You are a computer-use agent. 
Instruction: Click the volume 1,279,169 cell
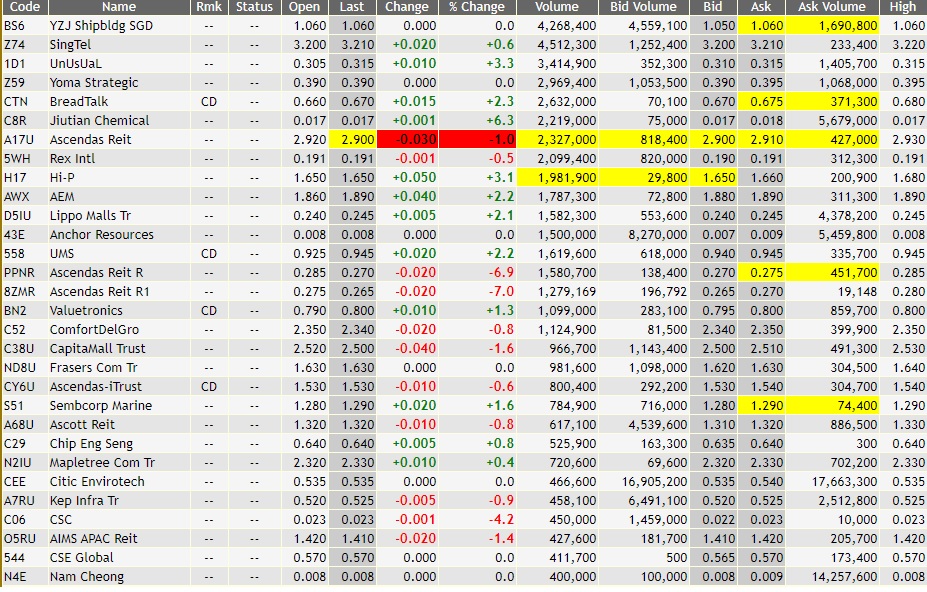(x=567, y=292)
